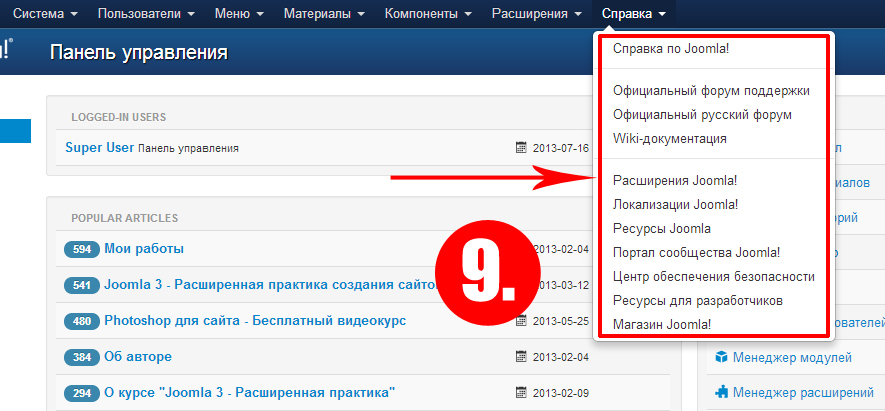
Task: Click calendar icon in О курсе row
Action: coord(521,392)
